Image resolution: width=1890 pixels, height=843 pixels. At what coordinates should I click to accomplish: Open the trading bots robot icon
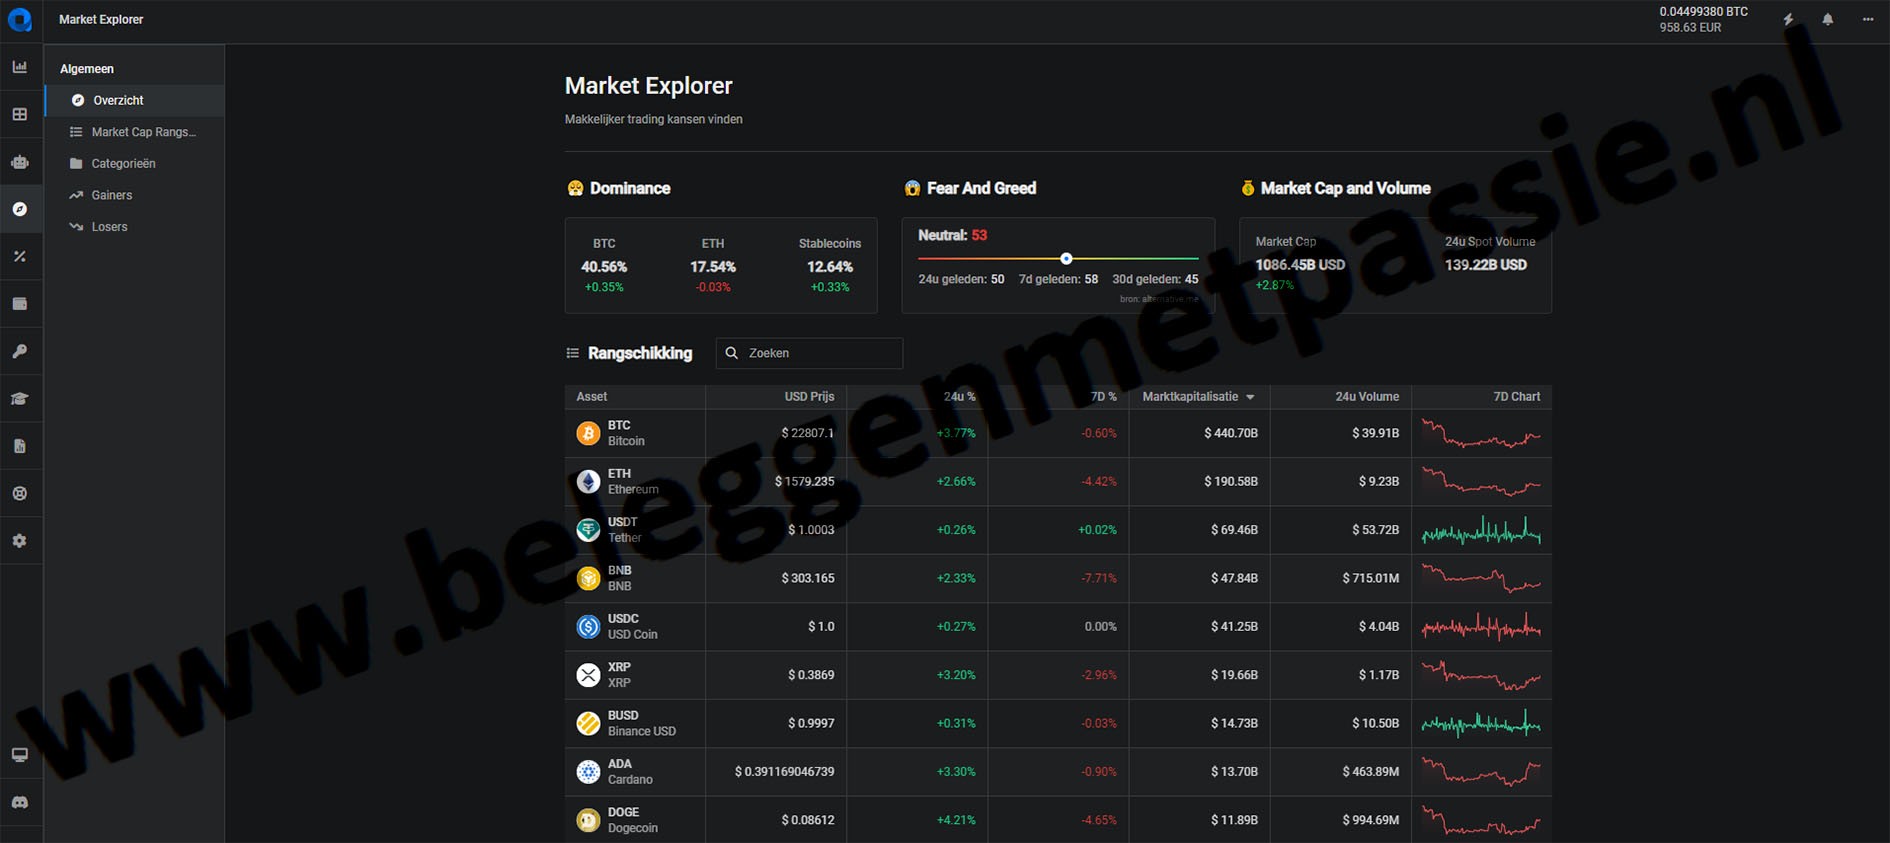(20, 162)
